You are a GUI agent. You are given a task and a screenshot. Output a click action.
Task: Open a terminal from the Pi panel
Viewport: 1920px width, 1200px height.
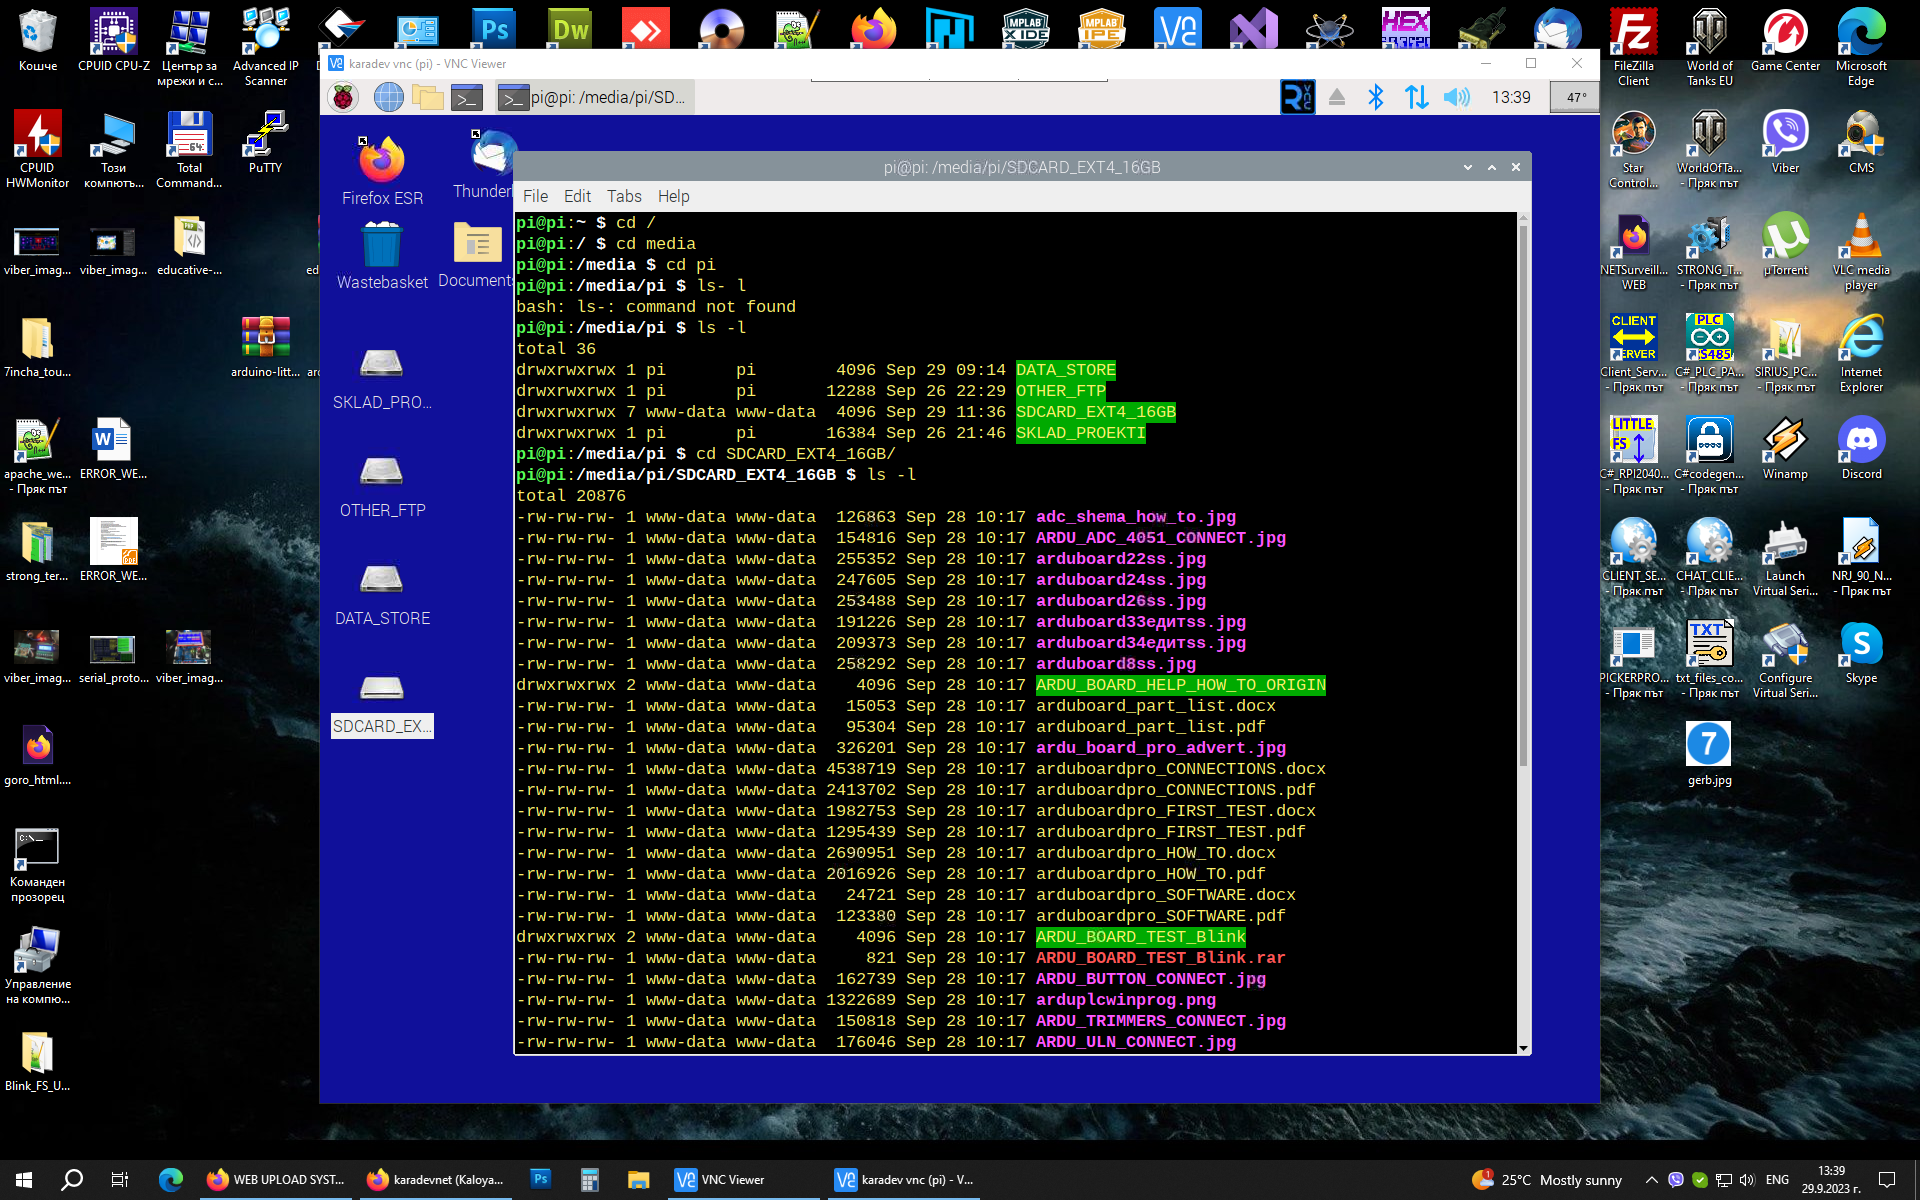(x=466, y=97)
